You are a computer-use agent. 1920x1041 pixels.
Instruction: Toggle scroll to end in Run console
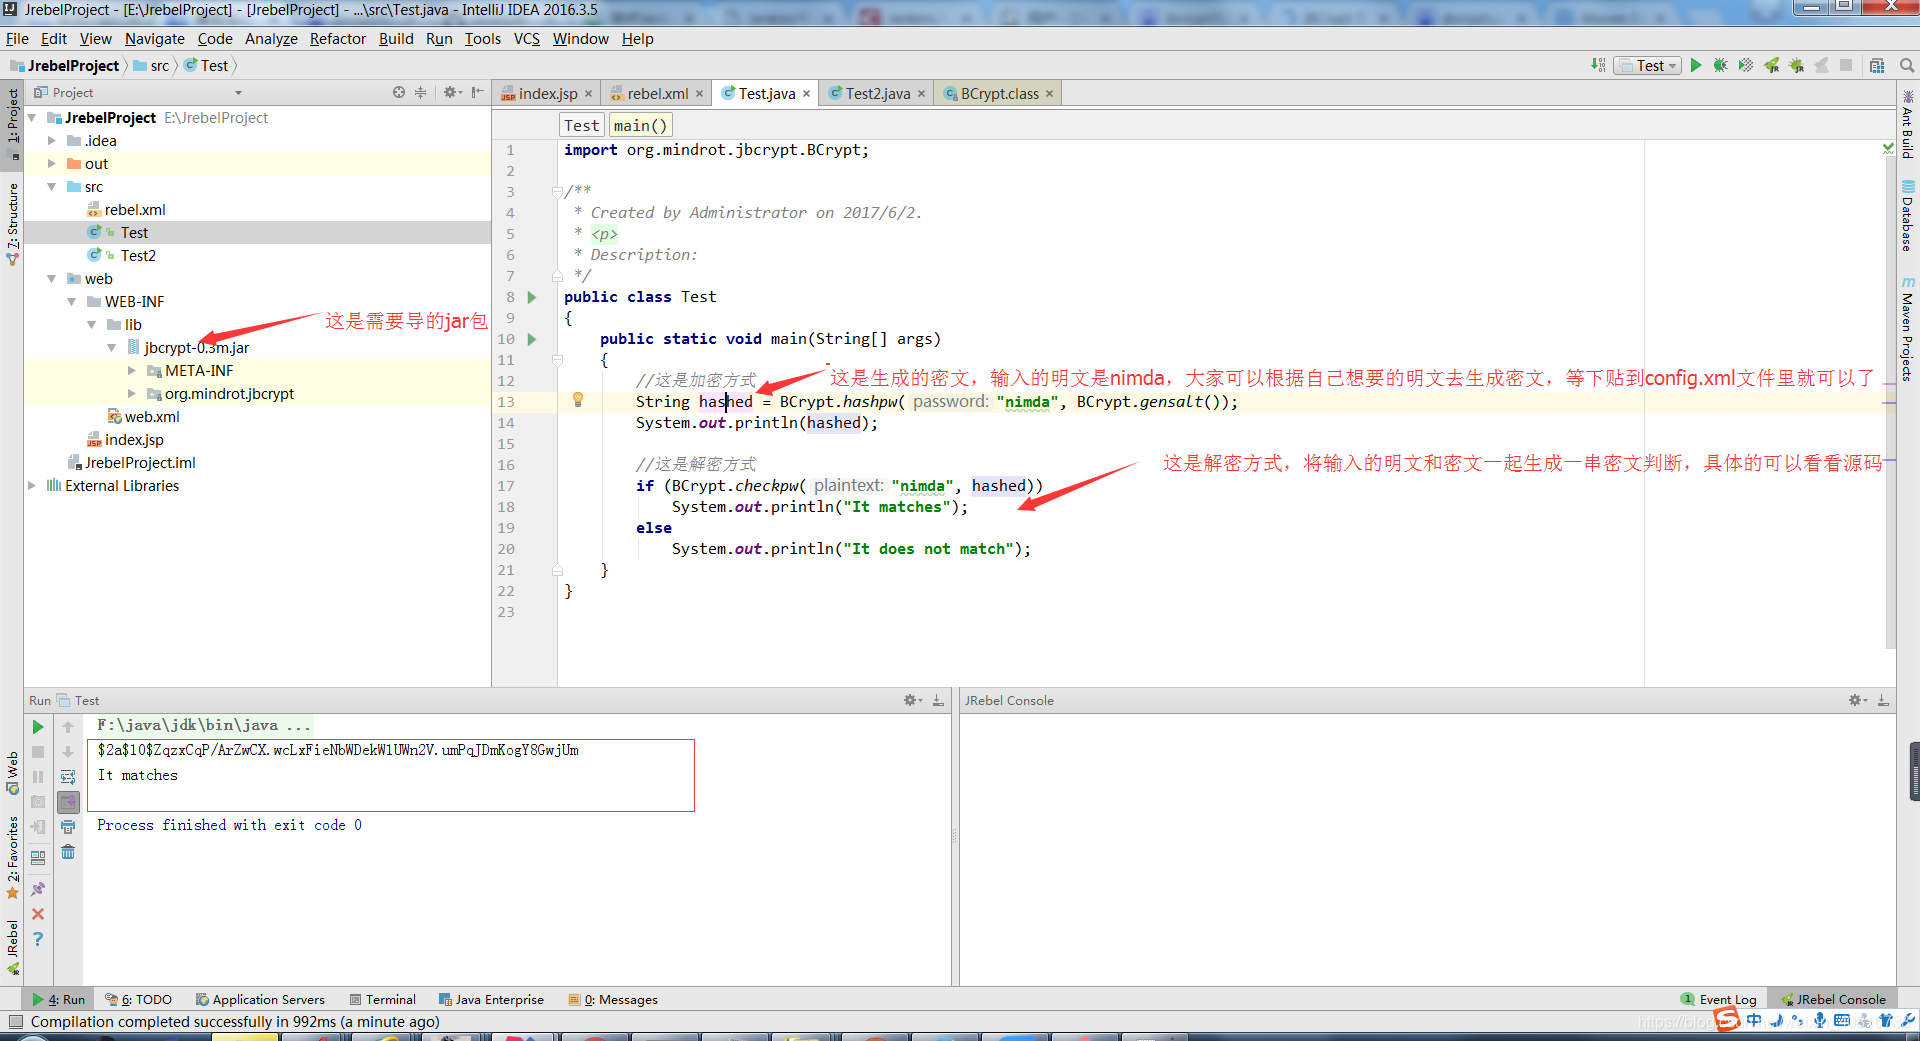click(68, 802)
